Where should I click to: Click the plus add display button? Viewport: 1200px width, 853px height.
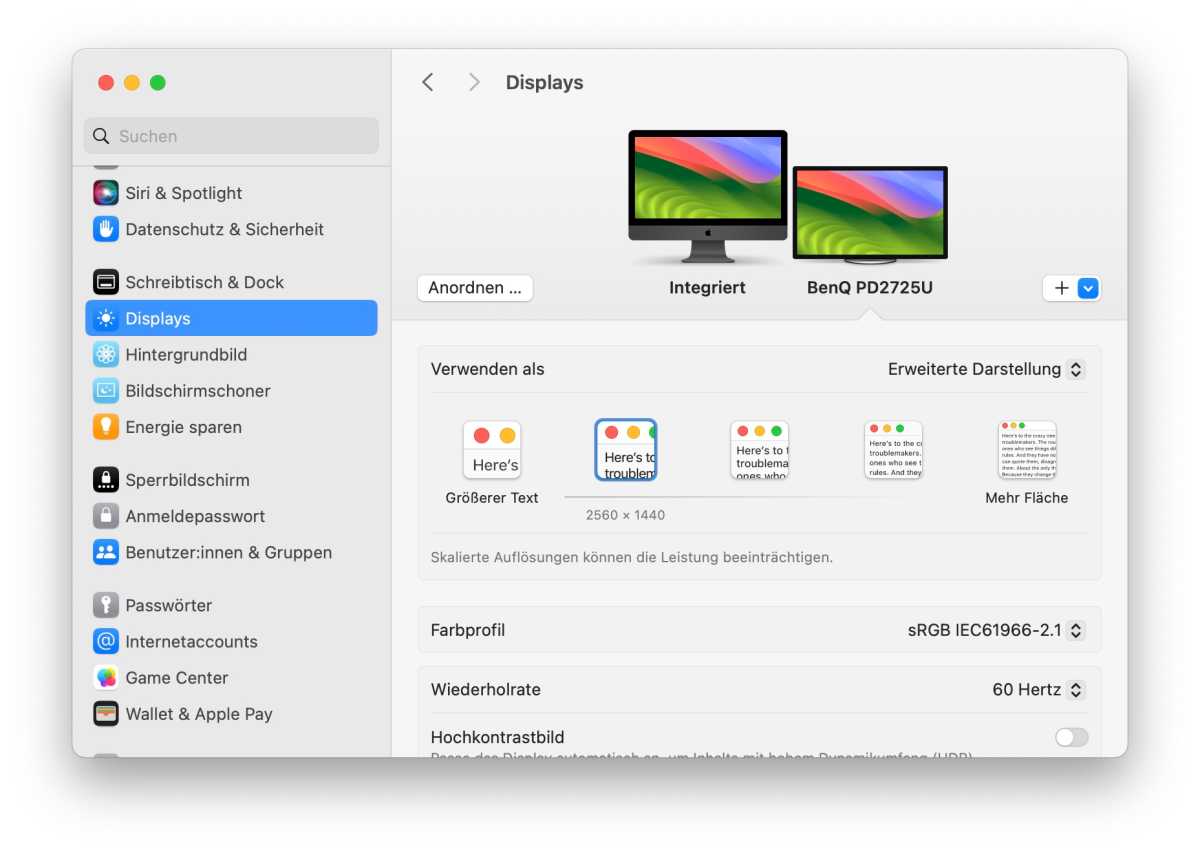[x=1061, y=288]
